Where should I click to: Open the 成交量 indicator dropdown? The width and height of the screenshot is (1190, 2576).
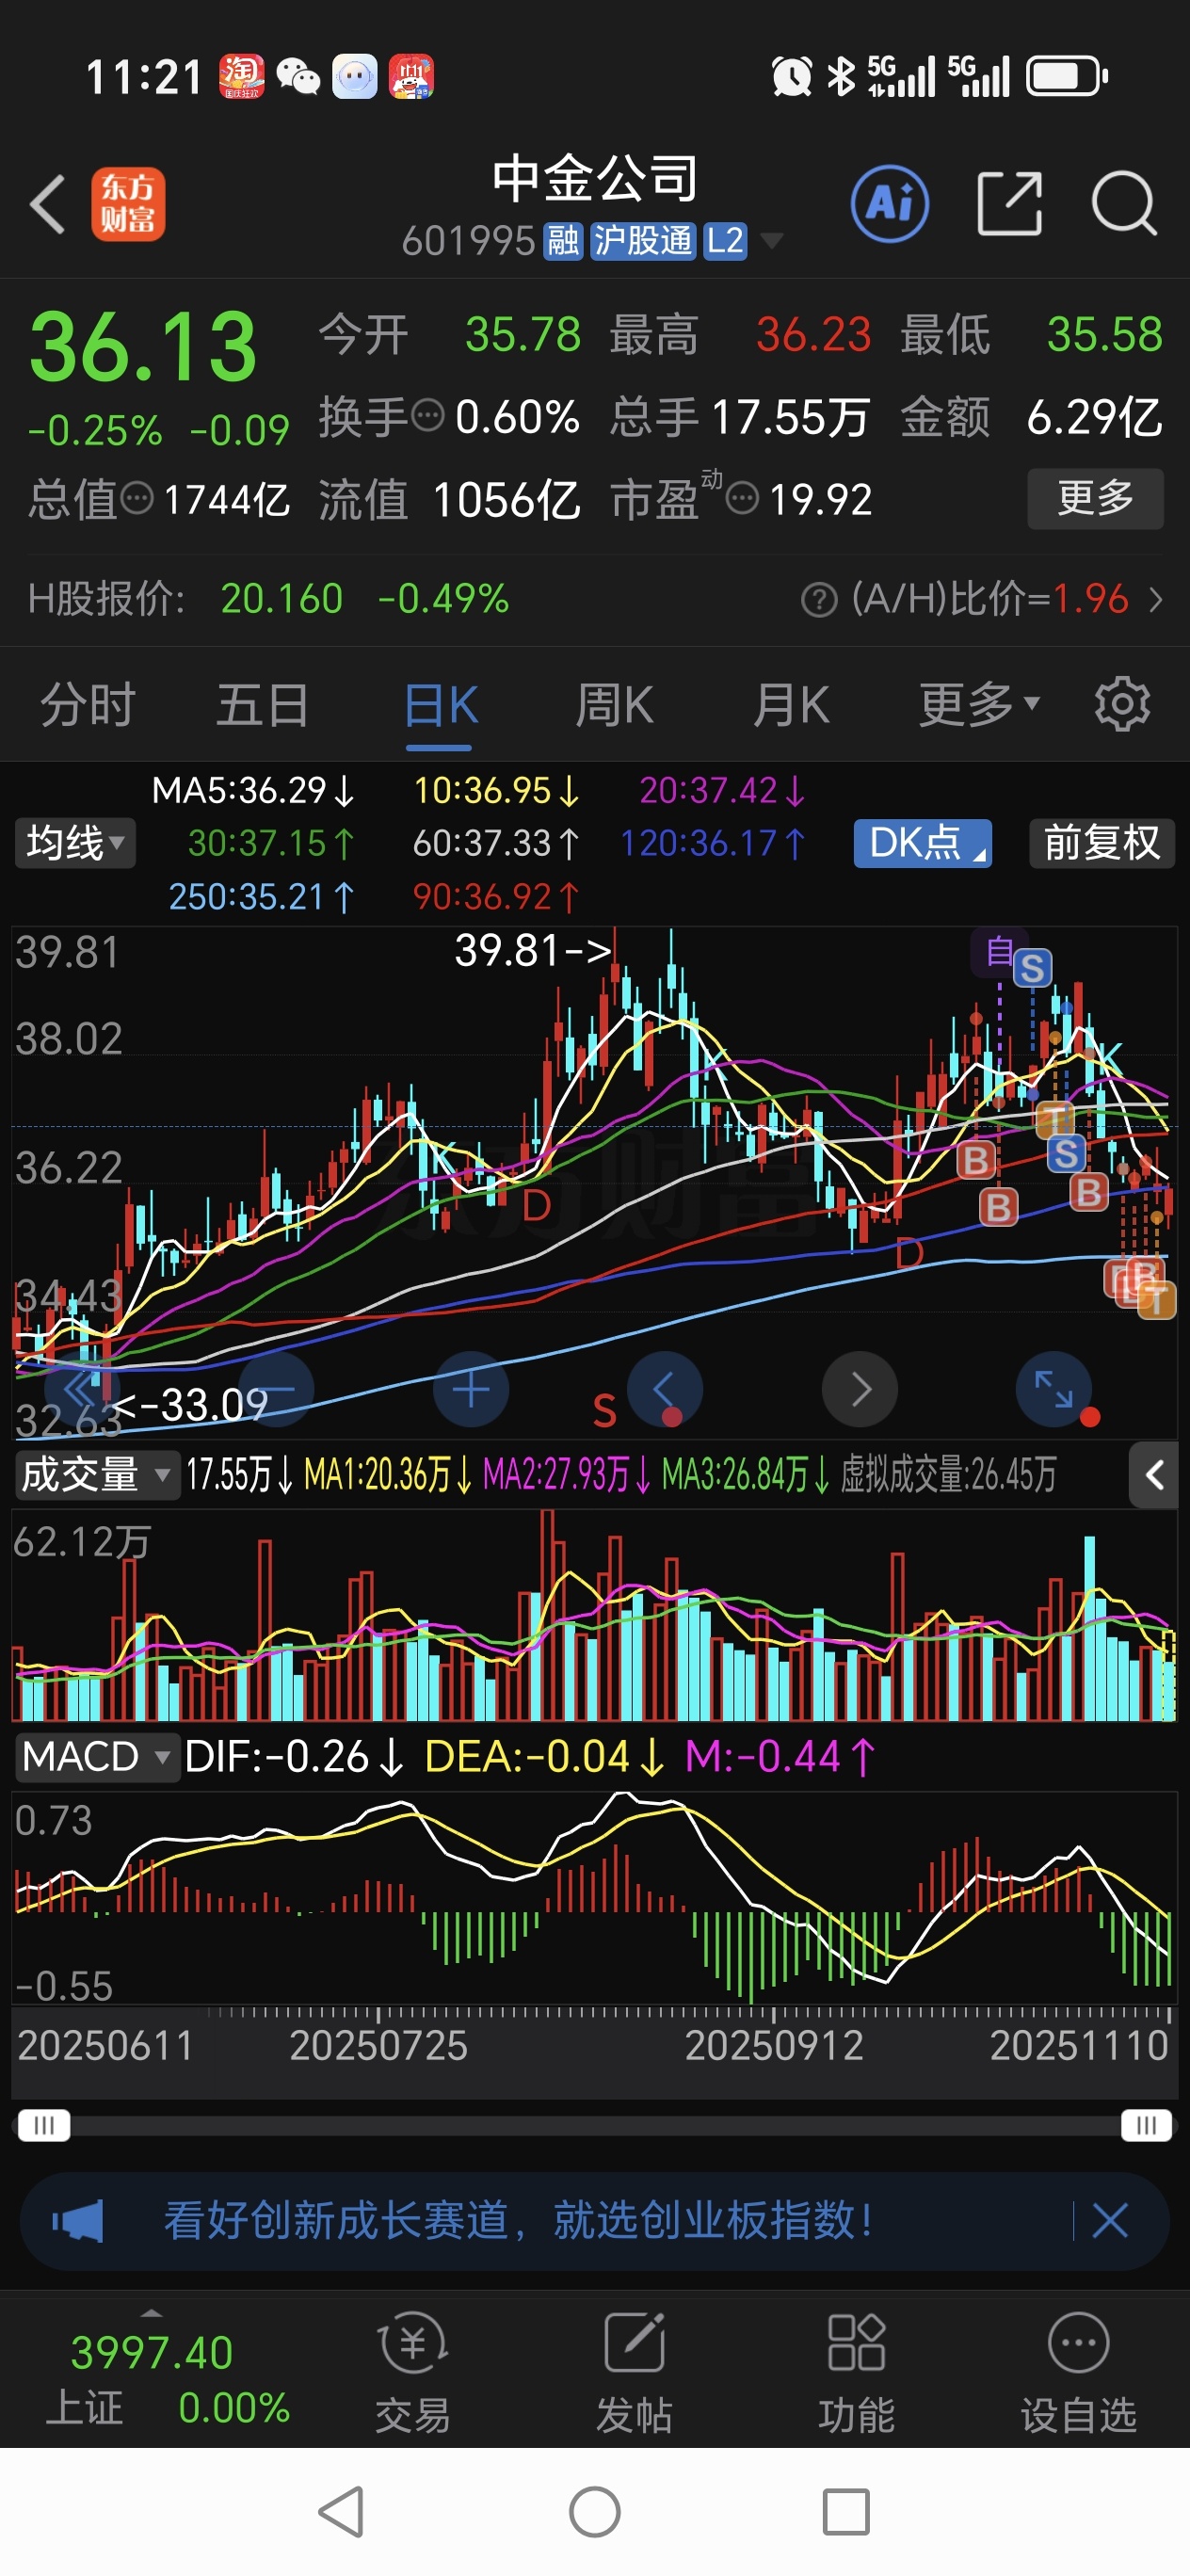click(97, 1474)
